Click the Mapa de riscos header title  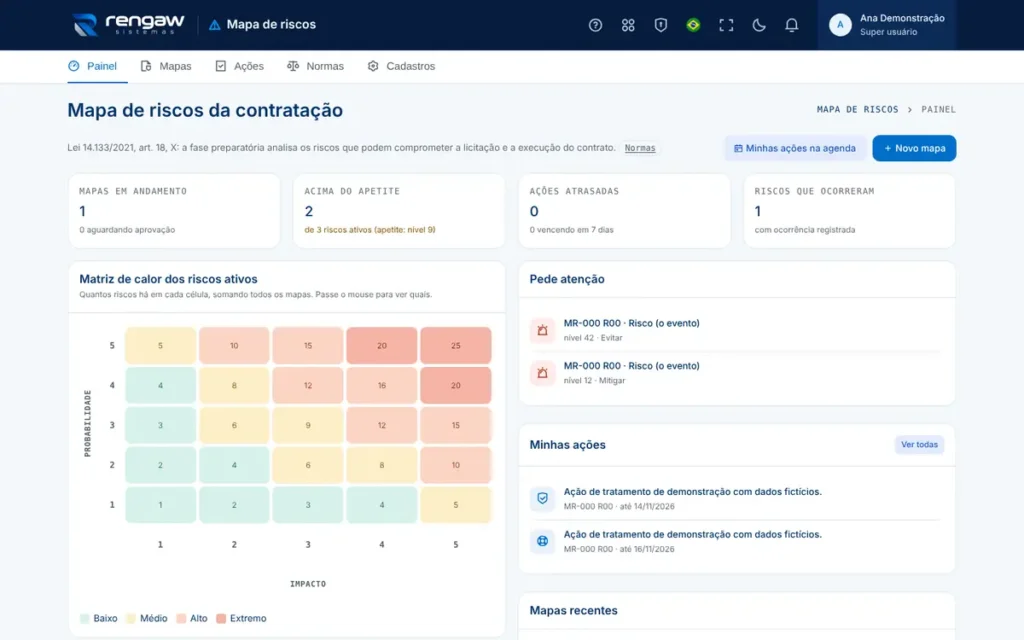271,24
